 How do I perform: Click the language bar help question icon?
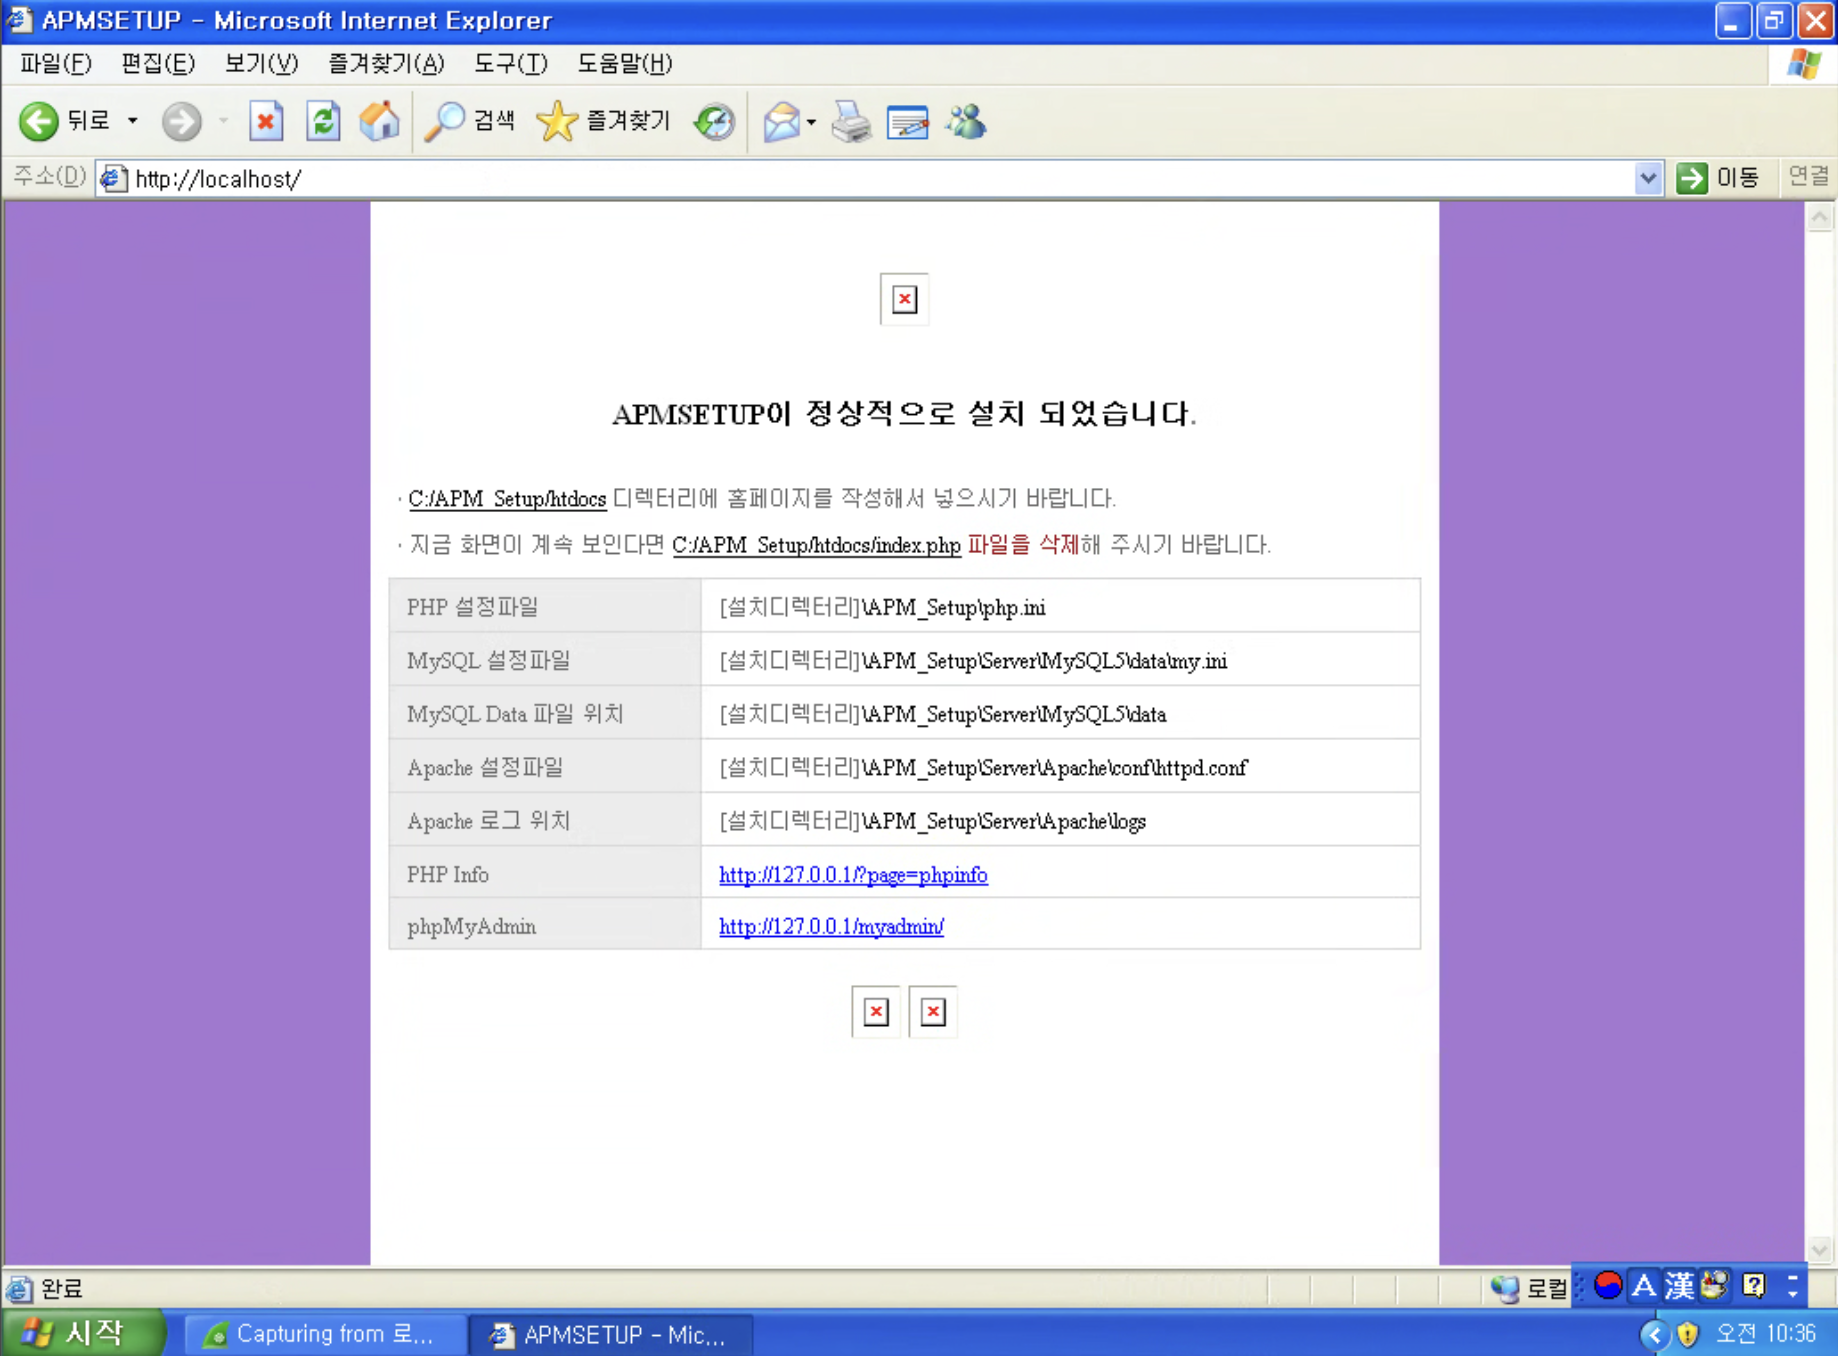coord(1754,1285)
